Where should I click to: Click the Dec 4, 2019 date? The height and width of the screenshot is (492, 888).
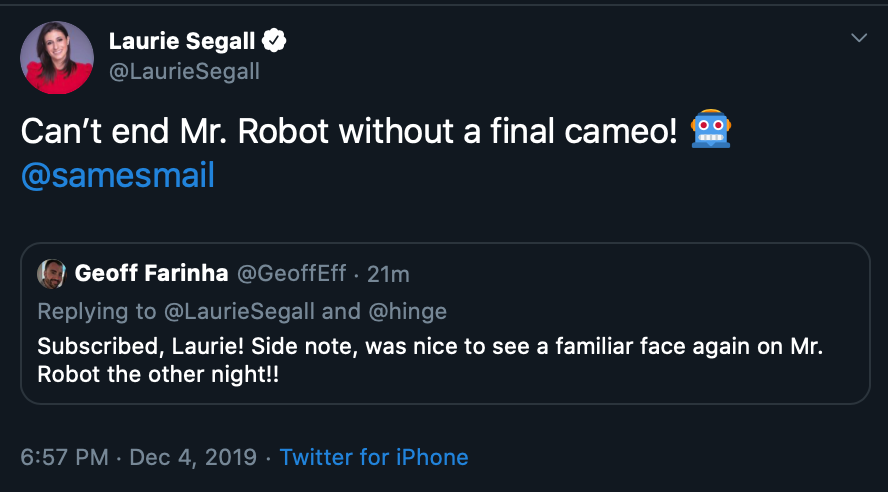[193, 457]
